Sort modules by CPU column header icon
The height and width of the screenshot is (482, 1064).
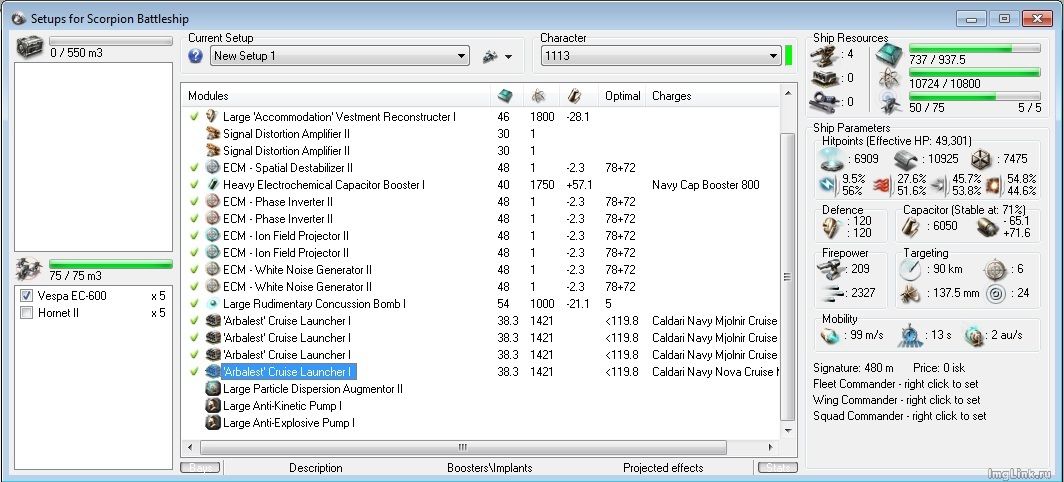click(505, 96)
